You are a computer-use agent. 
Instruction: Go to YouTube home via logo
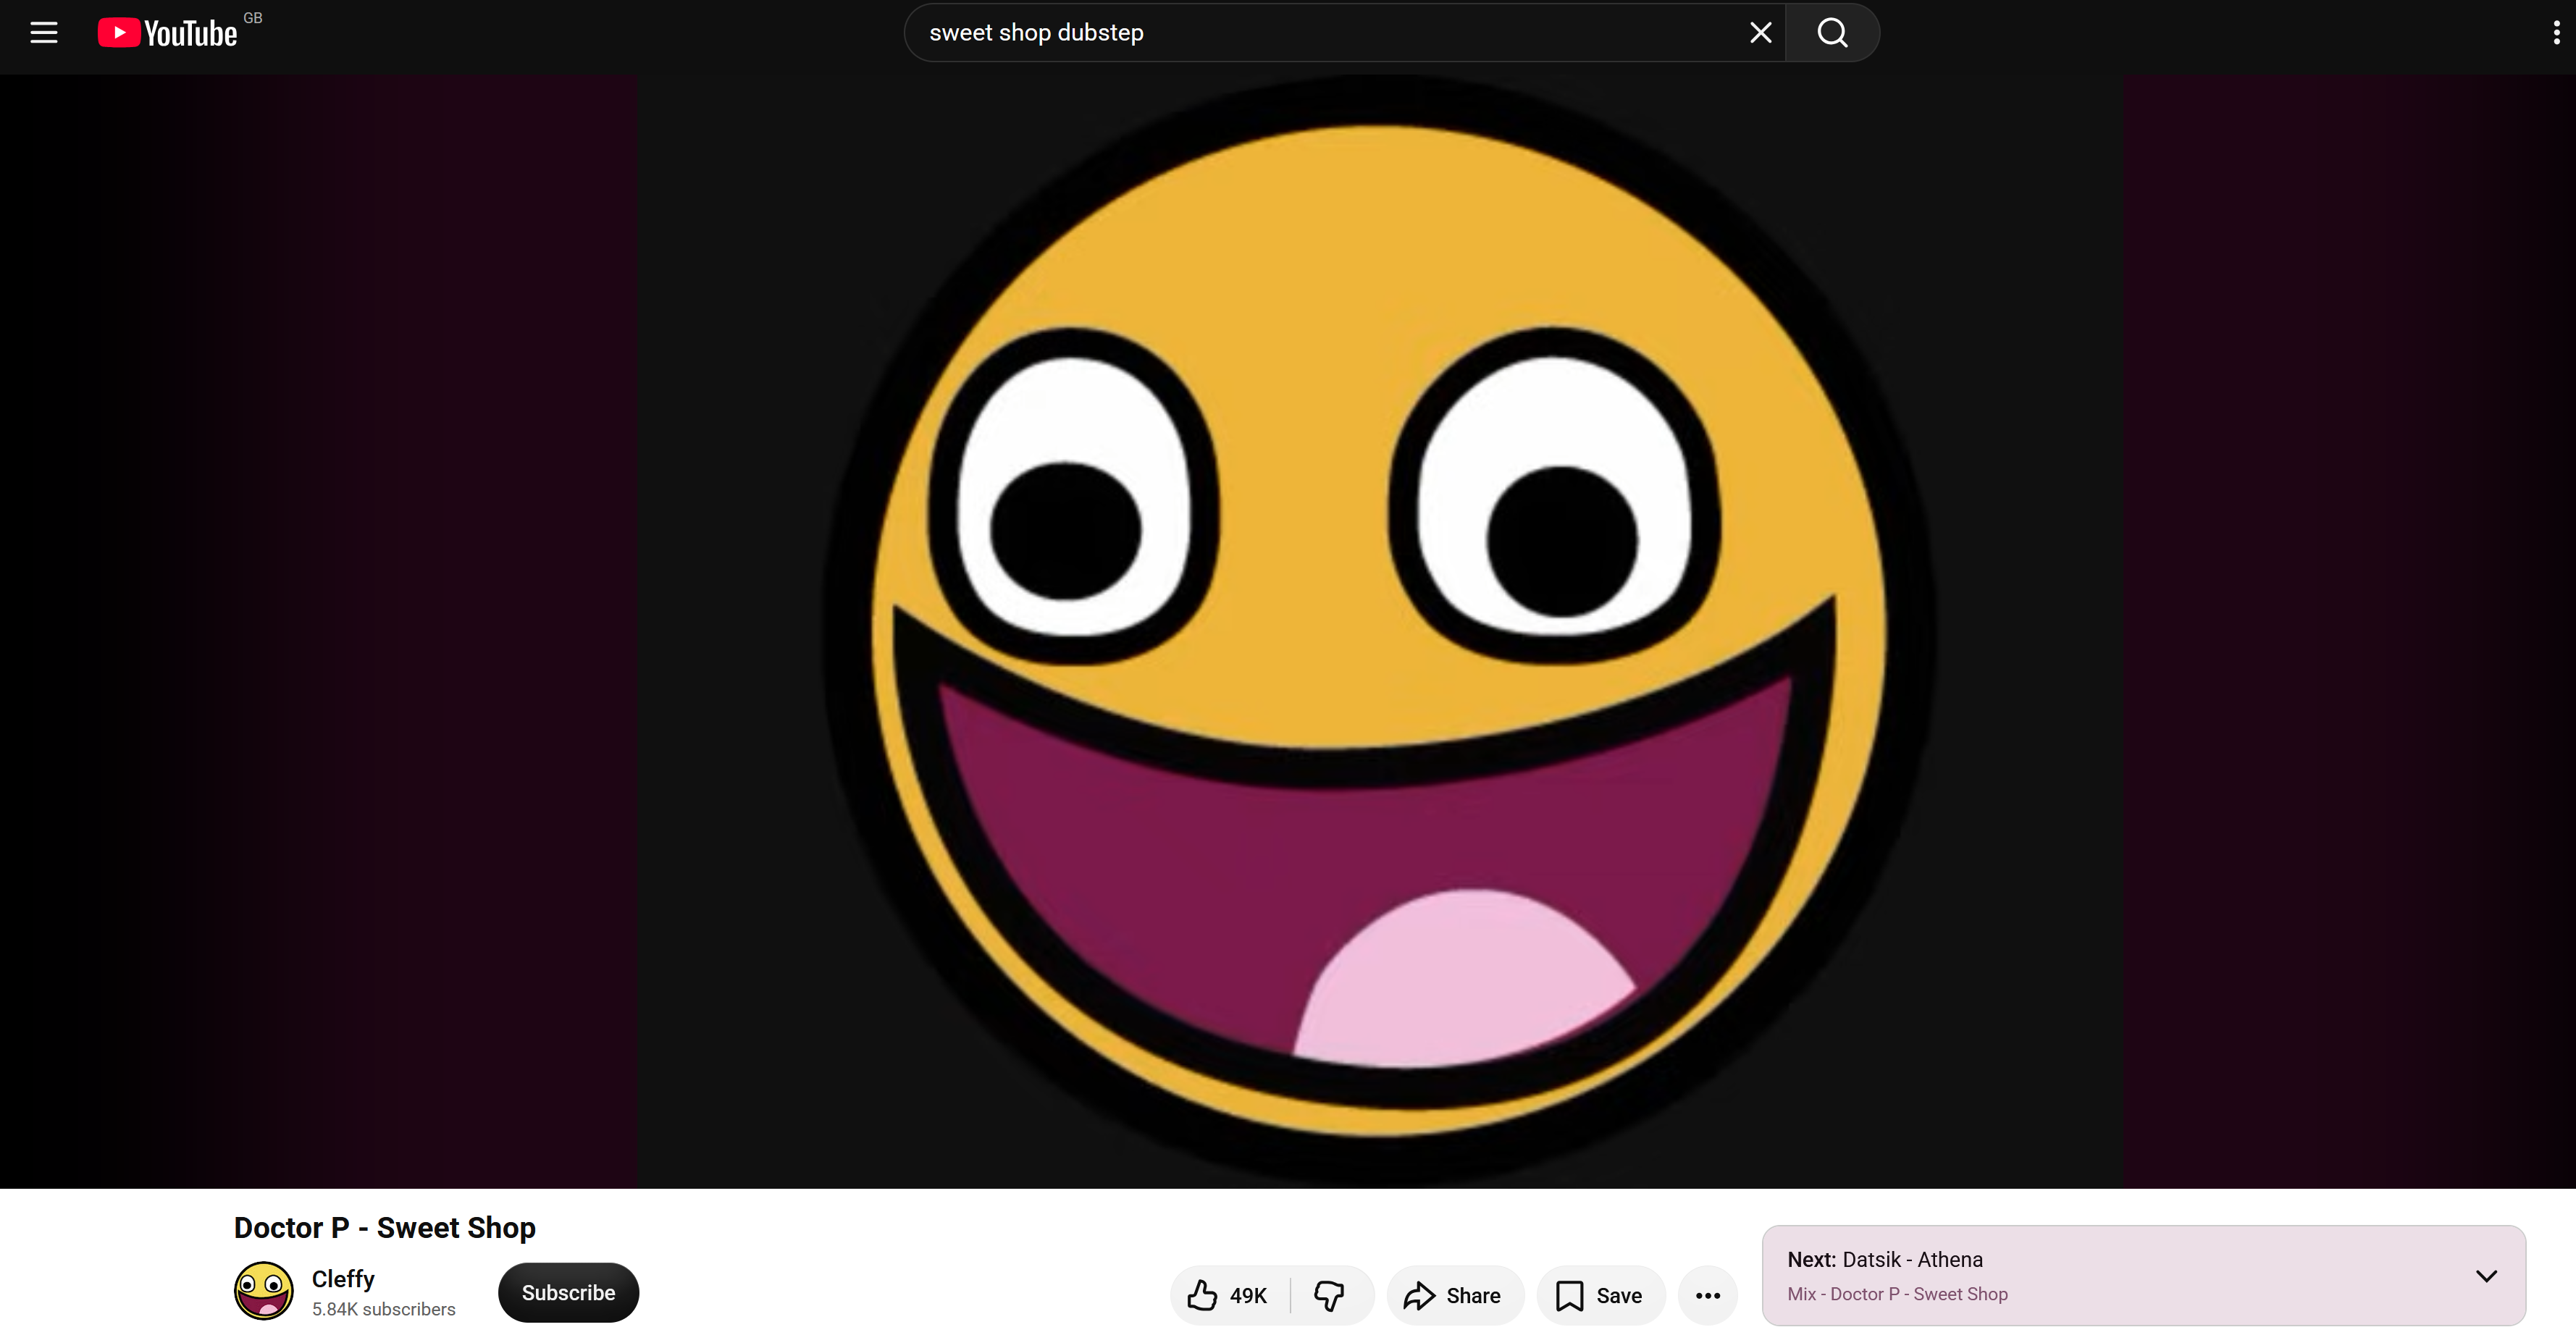168,33
